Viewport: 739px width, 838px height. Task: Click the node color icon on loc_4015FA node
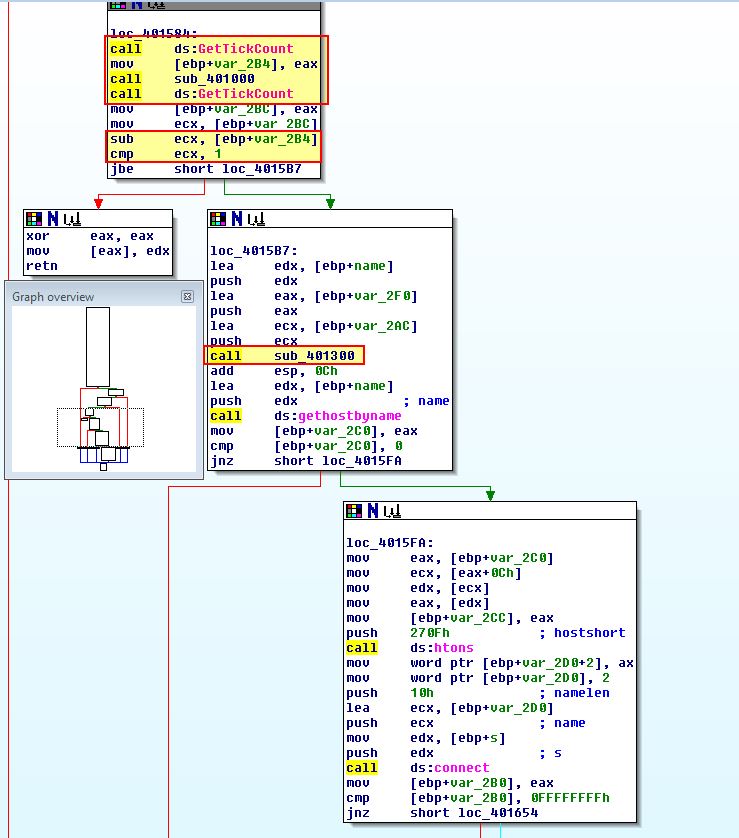[354, 511]
